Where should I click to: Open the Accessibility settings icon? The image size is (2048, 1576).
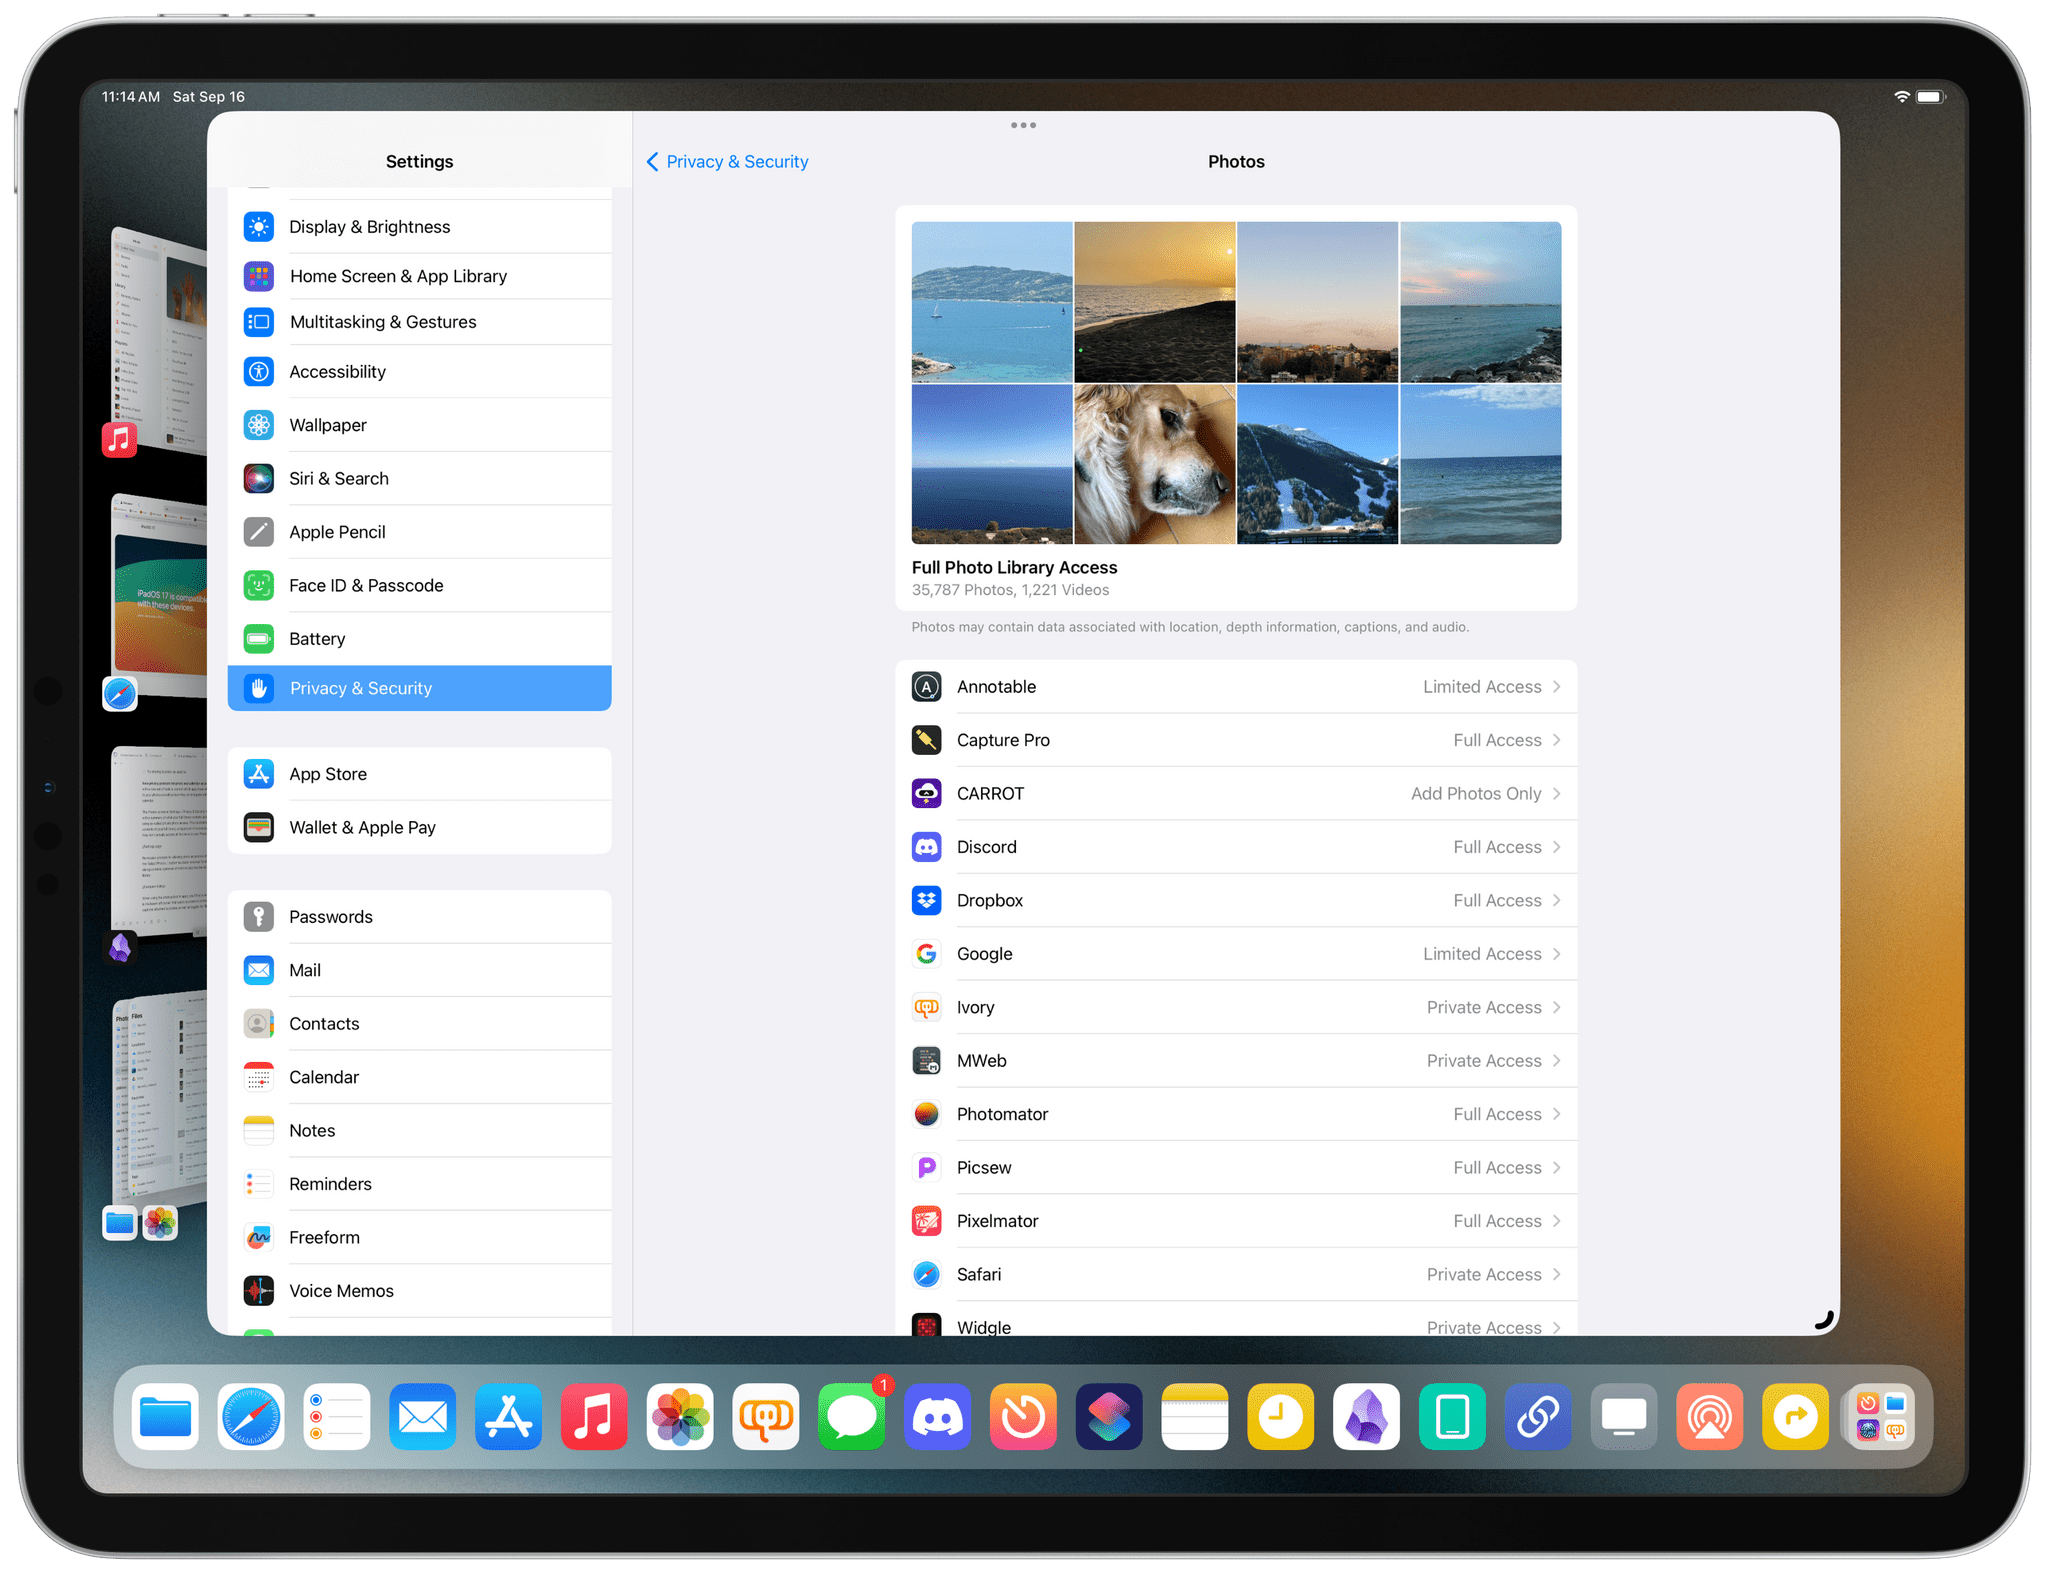(x=259, y=372)
